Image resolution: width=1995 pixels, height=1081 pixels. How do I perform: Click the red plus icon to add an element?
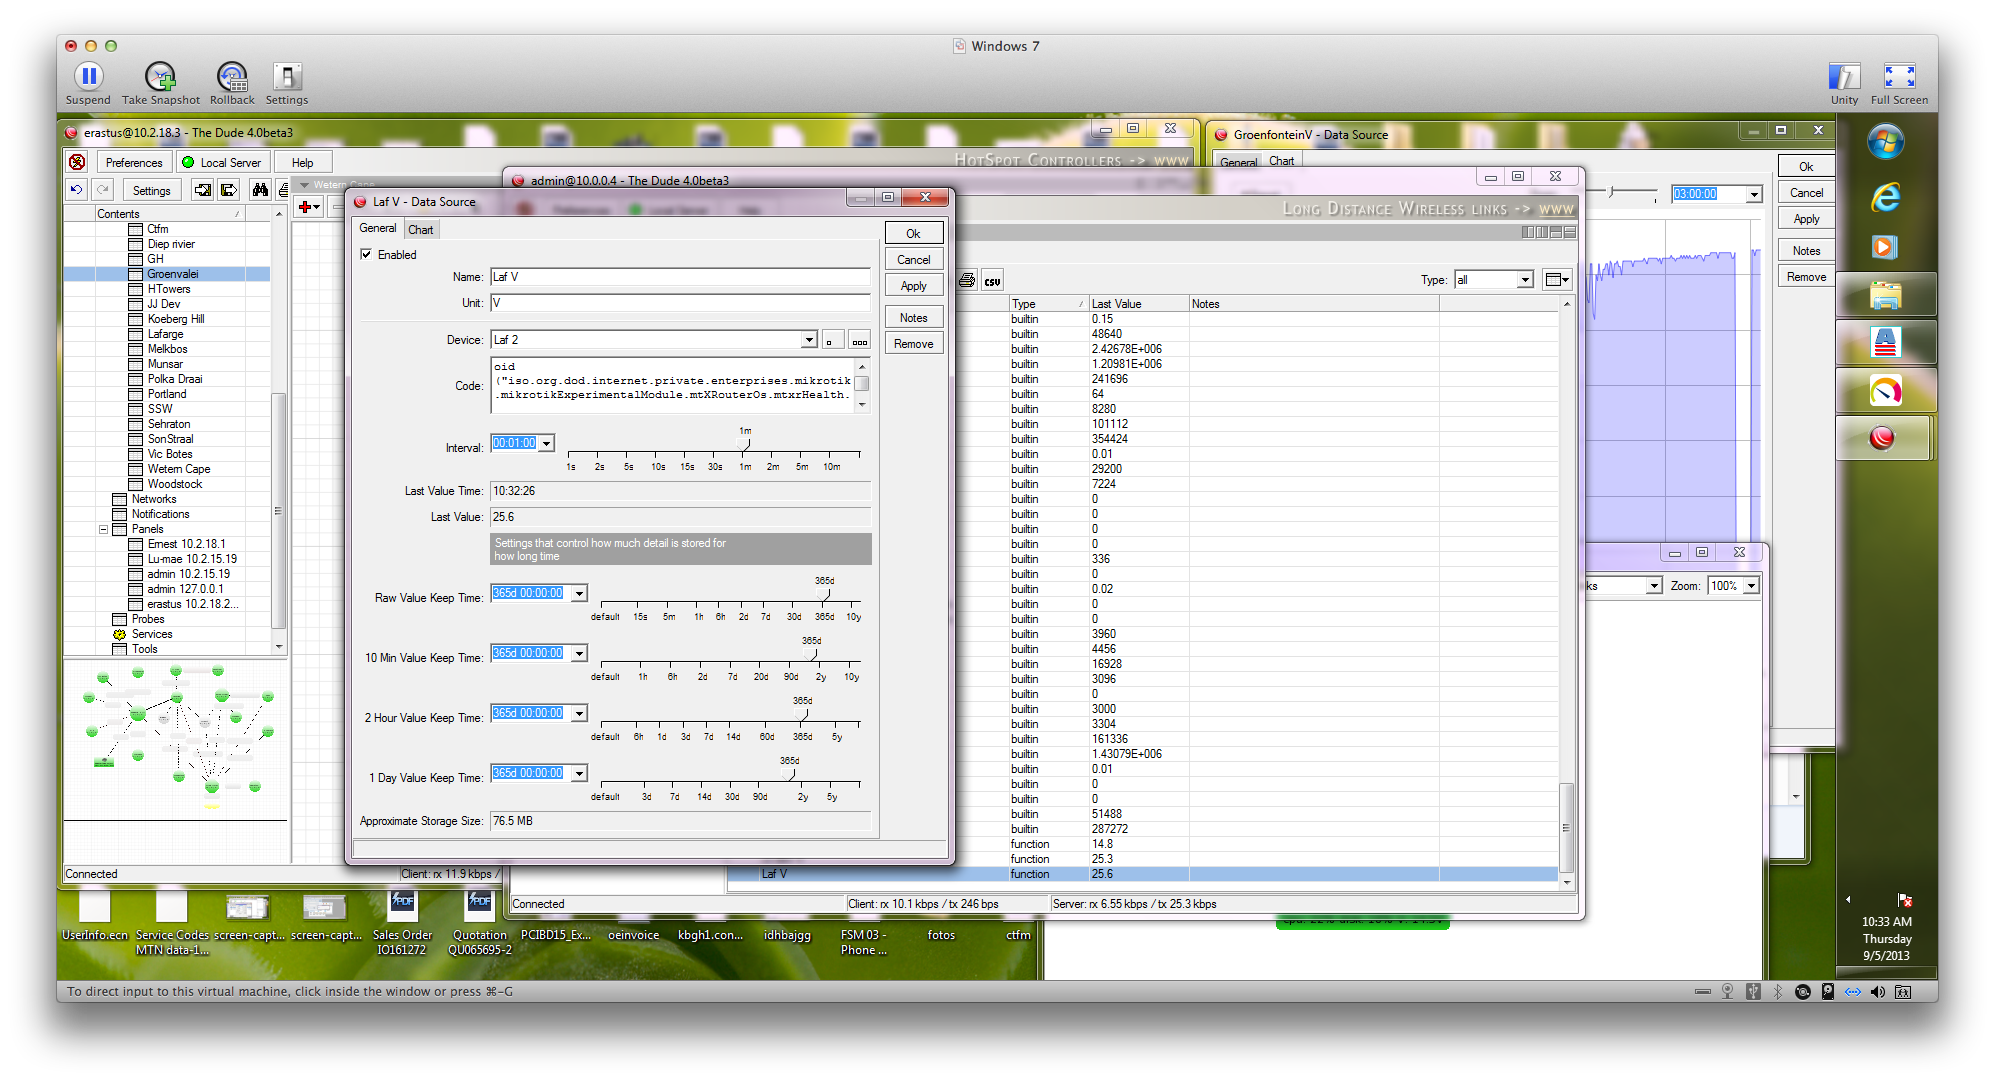point(305,207)
